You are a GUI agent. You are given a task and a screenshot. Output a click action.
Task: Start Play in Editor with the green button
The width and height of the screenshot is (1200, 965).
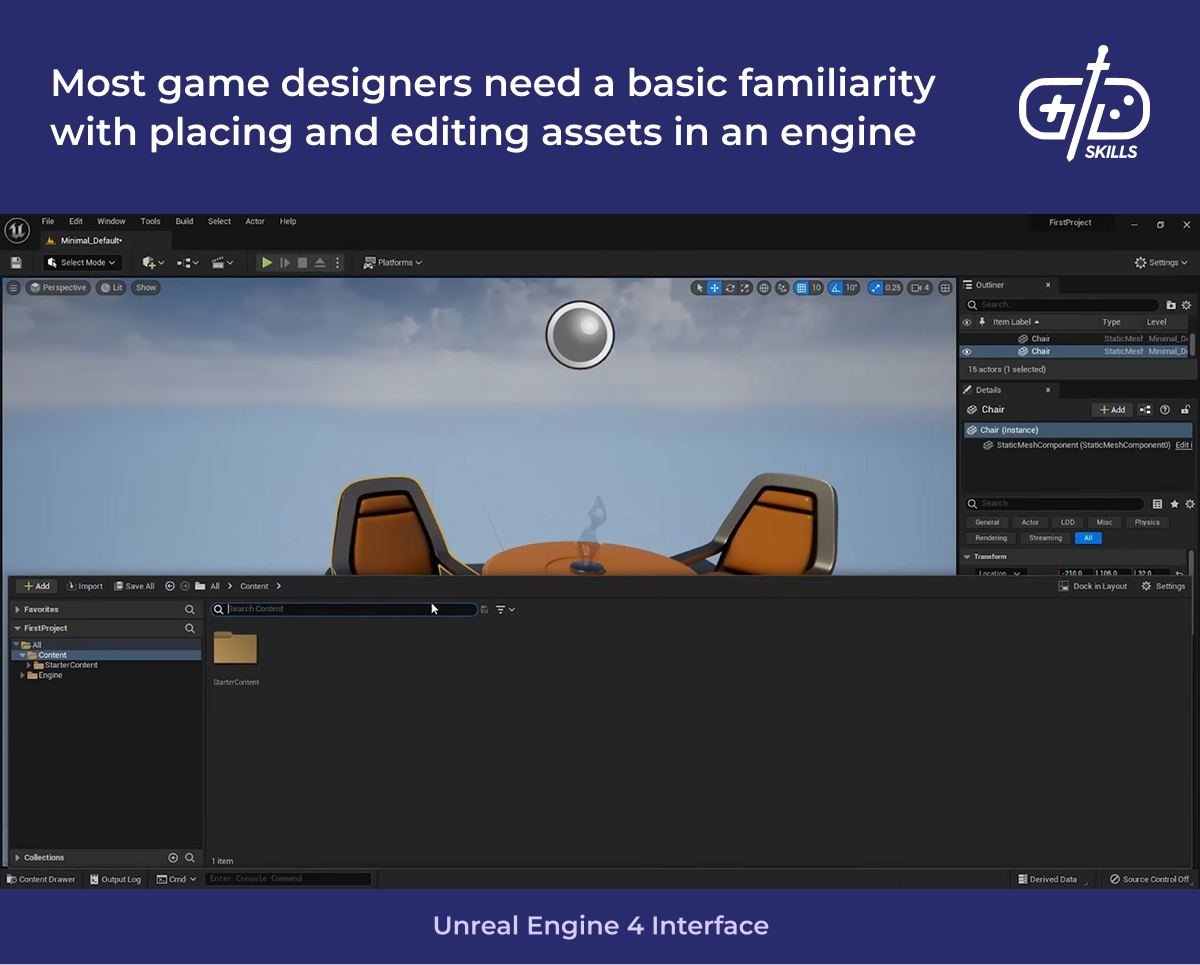point(267,263)
